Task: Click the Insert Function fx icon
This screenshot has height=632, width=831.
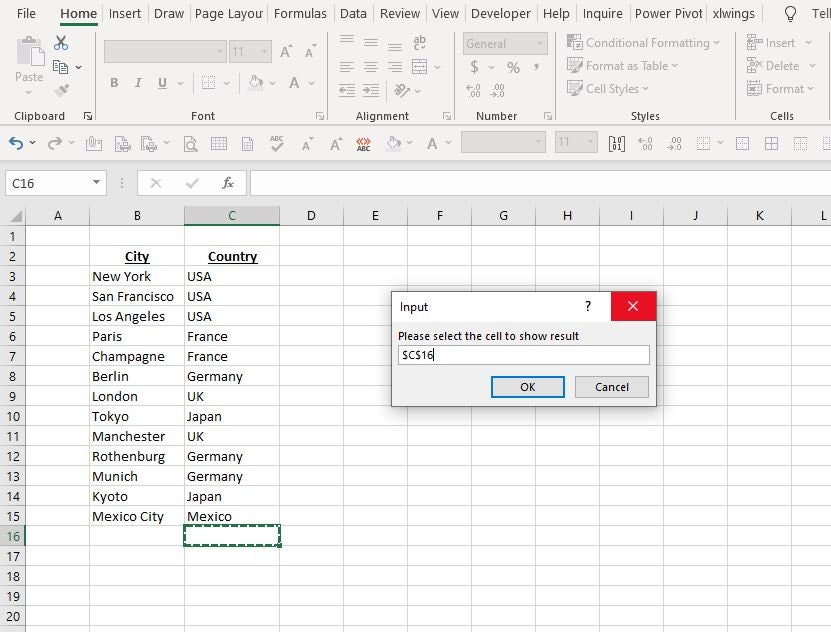Action: (x=228, y=183)
